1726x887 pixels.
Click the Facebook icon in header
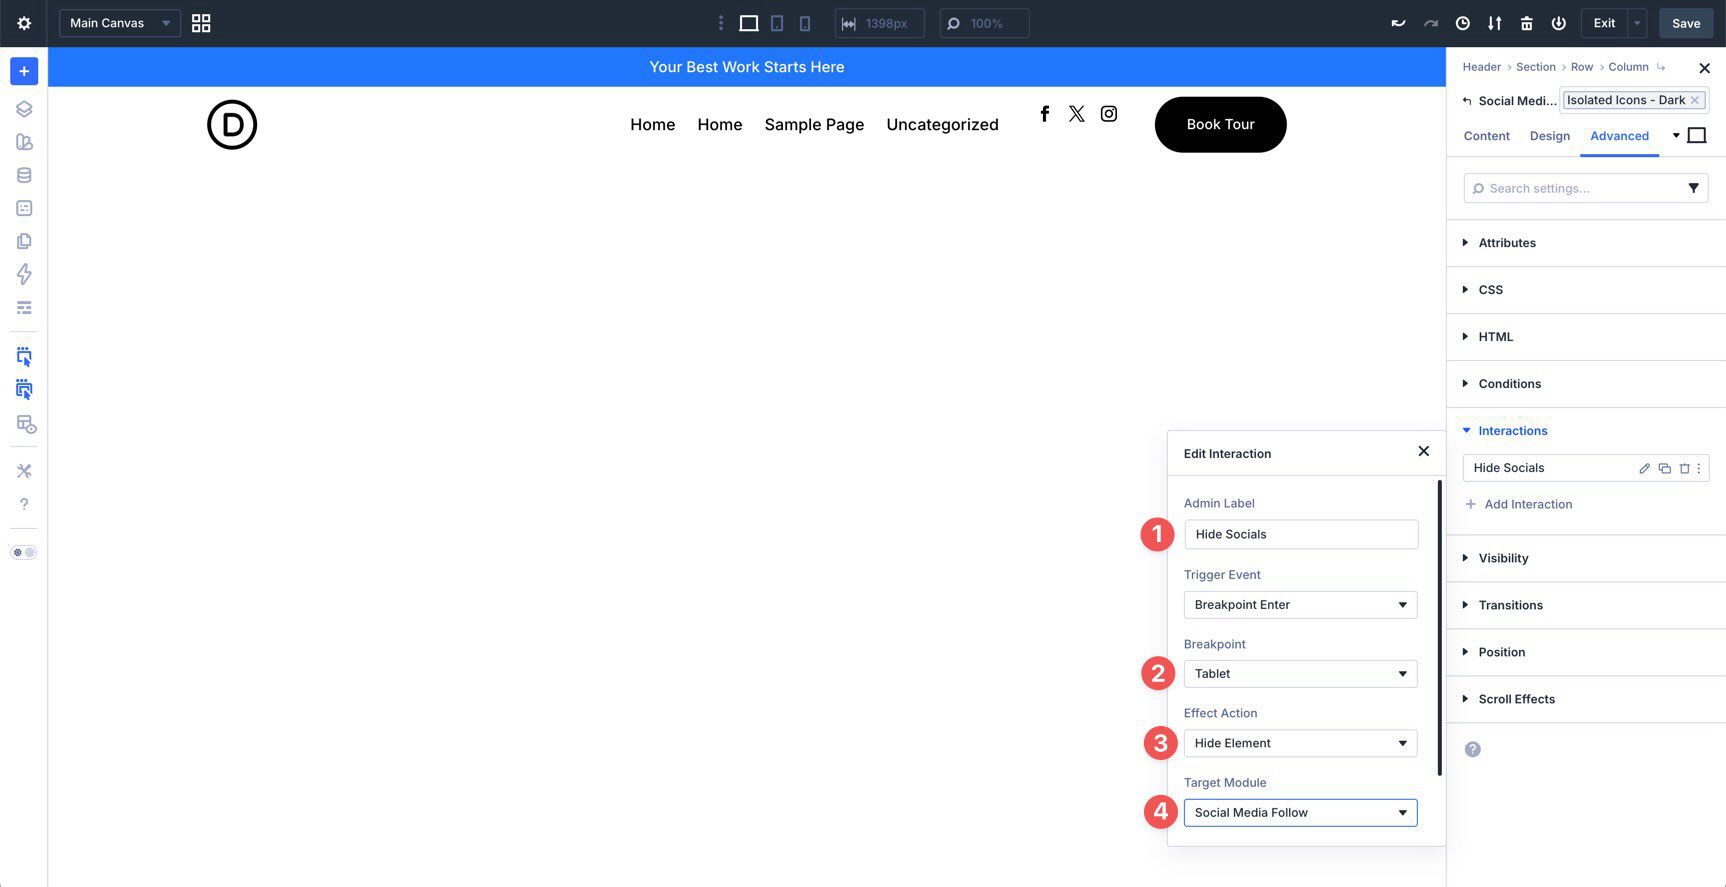(x=1044, y=114)
